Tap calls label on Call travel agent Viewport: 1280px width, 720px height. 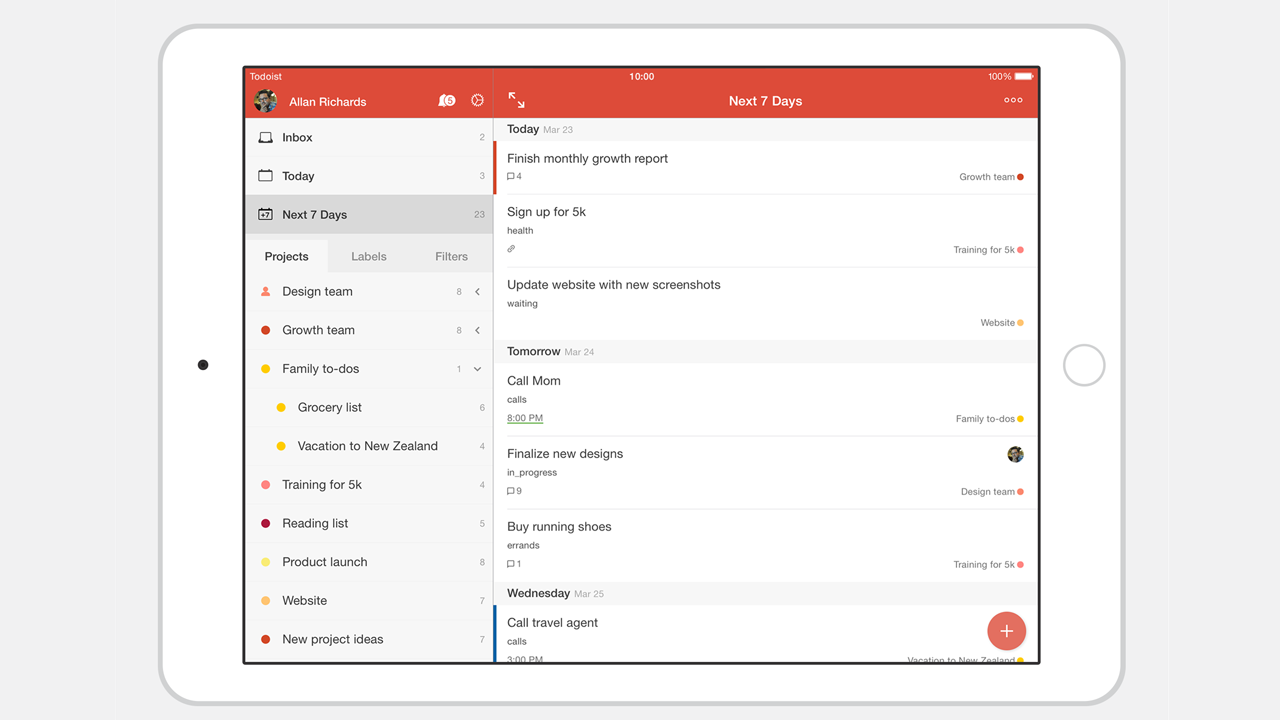(517, 642)
